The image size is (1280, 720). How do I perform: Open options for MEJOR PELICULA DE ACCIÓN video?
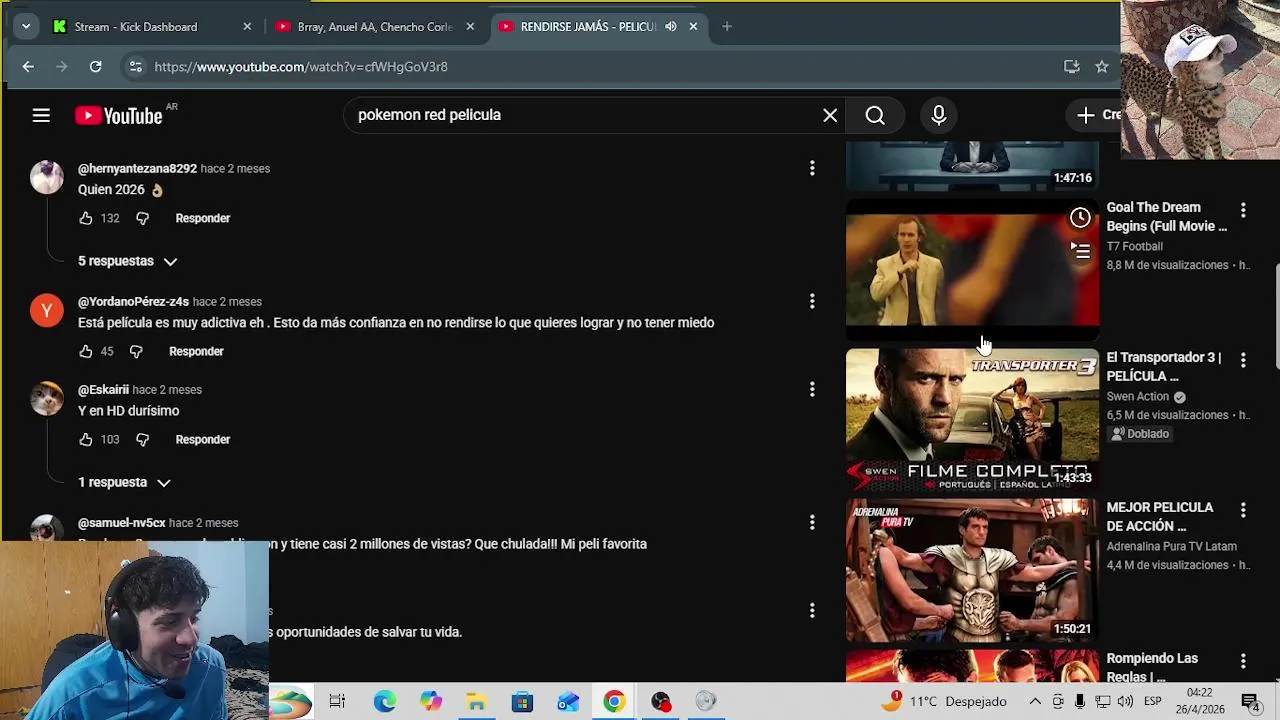[x=1243, y=510]
